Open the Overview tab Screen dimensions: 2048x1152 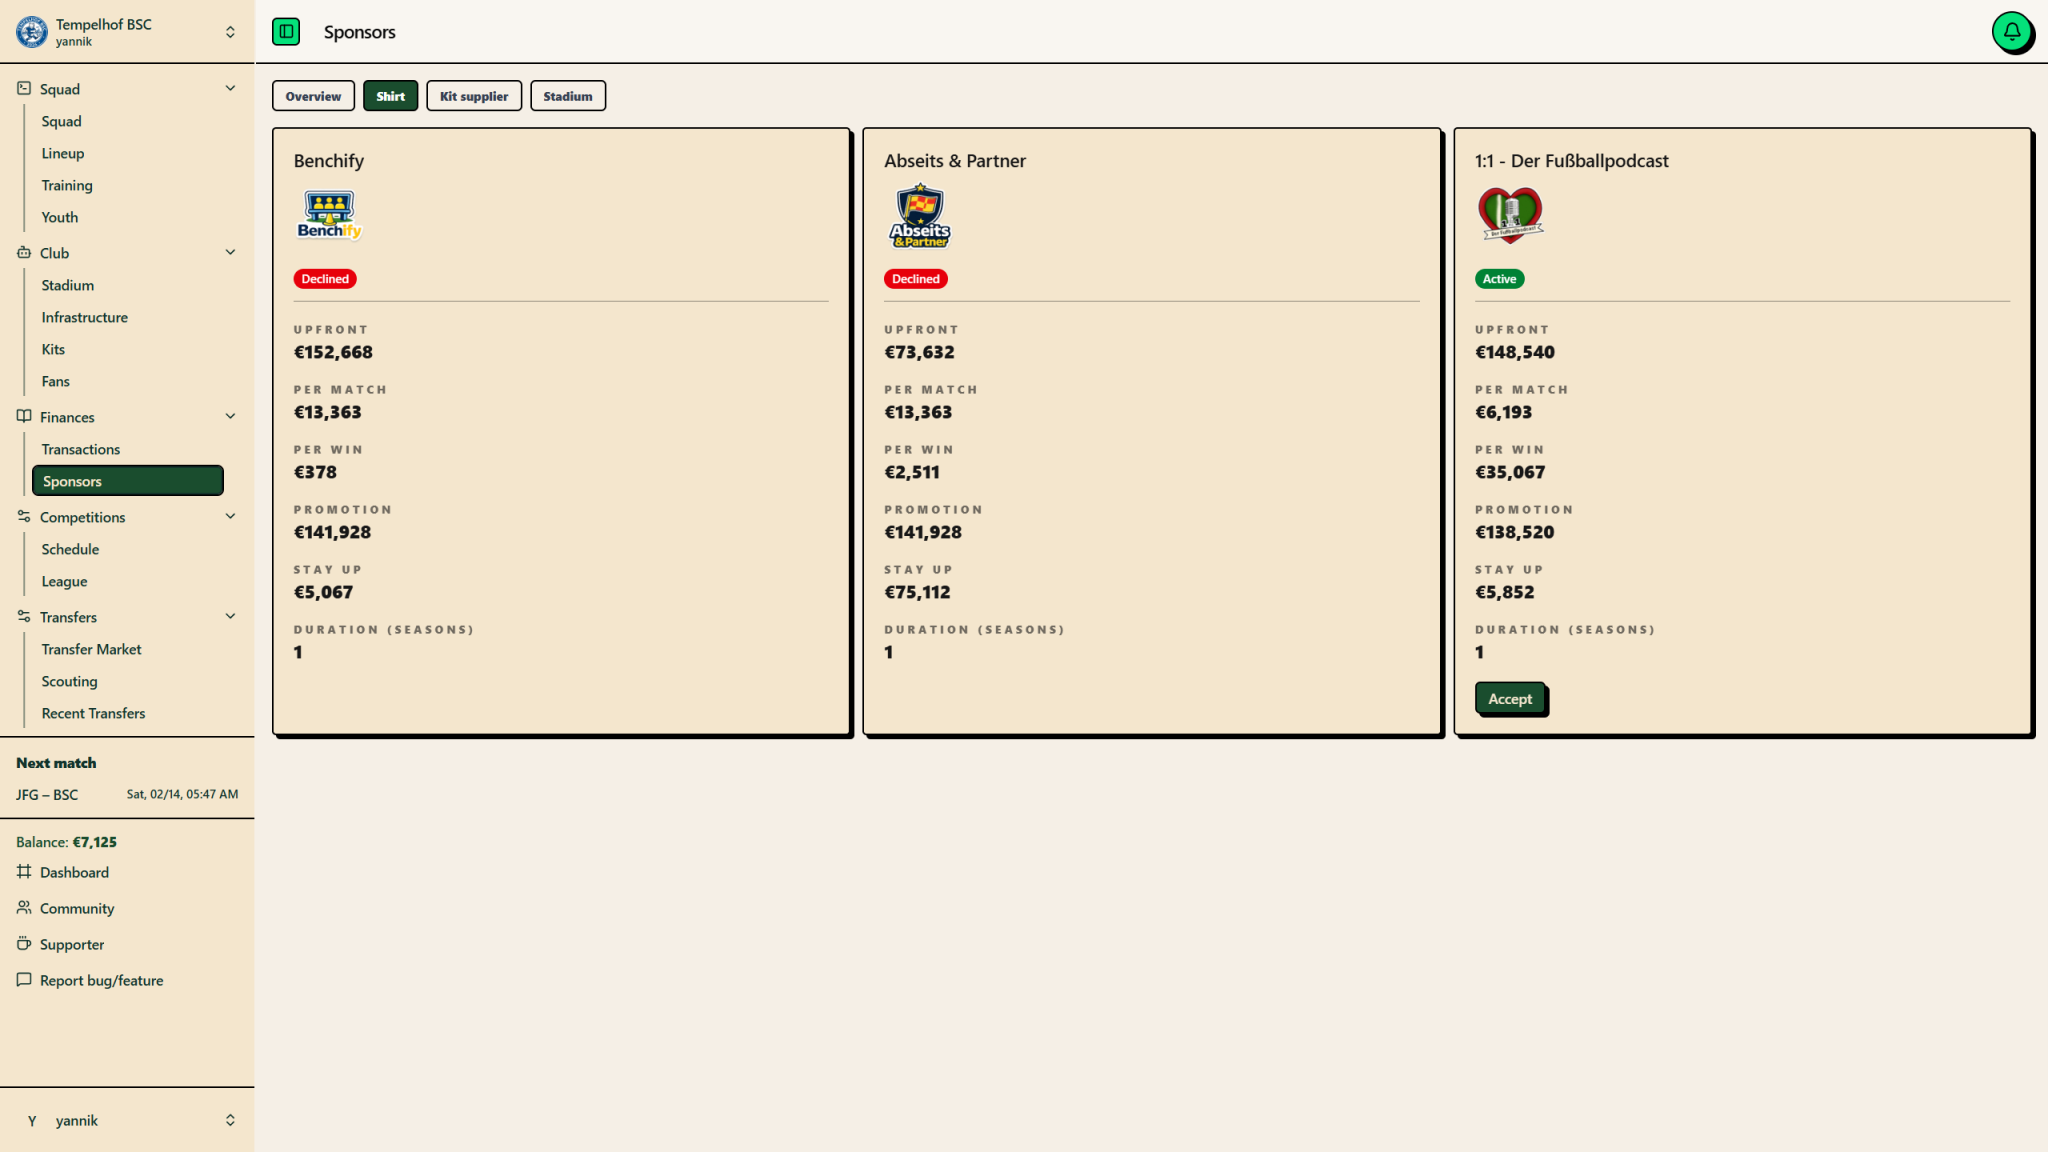point(313,96)
